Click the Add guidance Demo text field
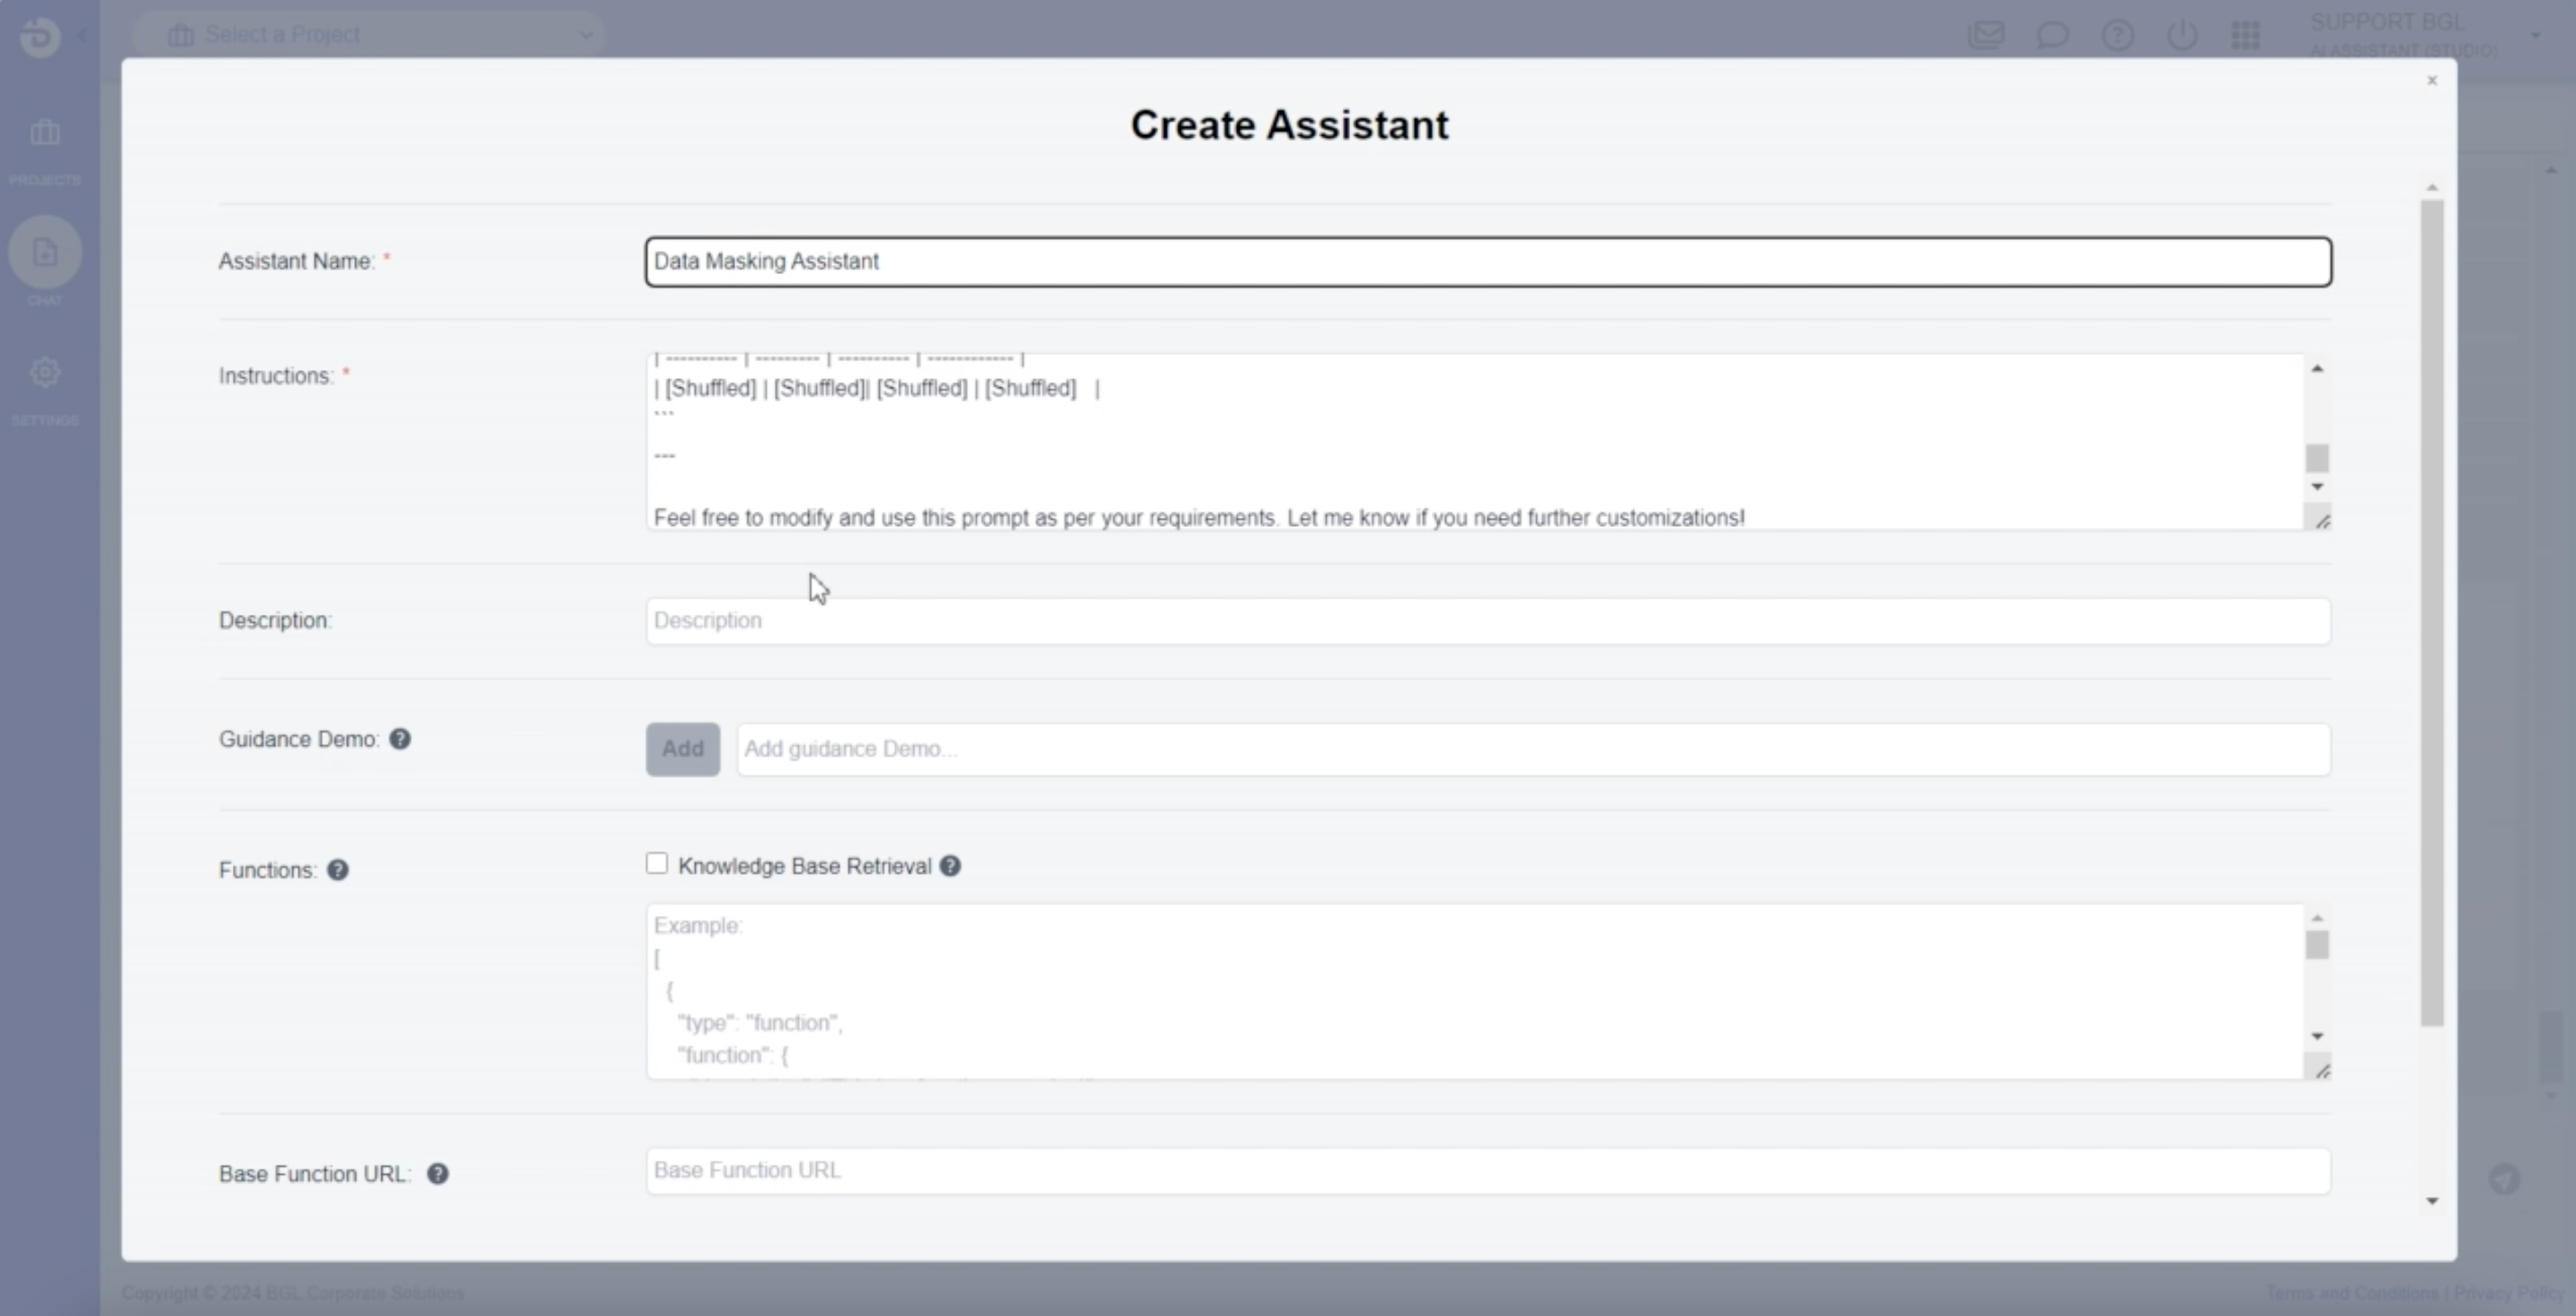2576x1316 pixels. tap(1533, 749)
